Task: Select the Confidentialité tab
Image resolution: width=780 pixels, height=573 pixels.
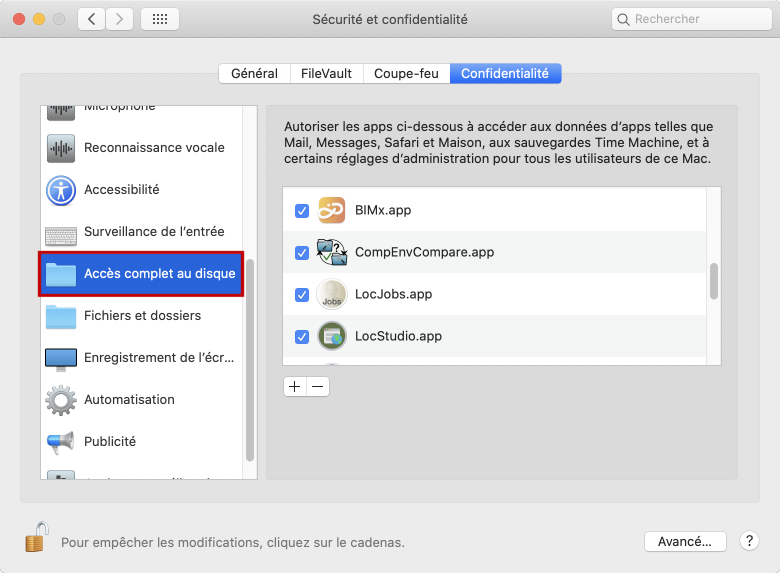Action: coord(505,74)
